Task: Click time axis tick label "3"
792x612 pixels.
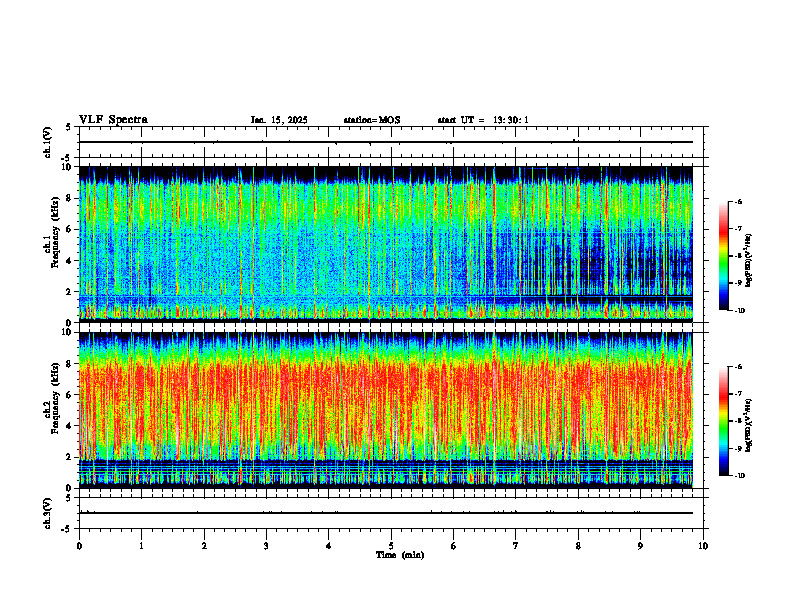Action: click(x=266, y=546)
